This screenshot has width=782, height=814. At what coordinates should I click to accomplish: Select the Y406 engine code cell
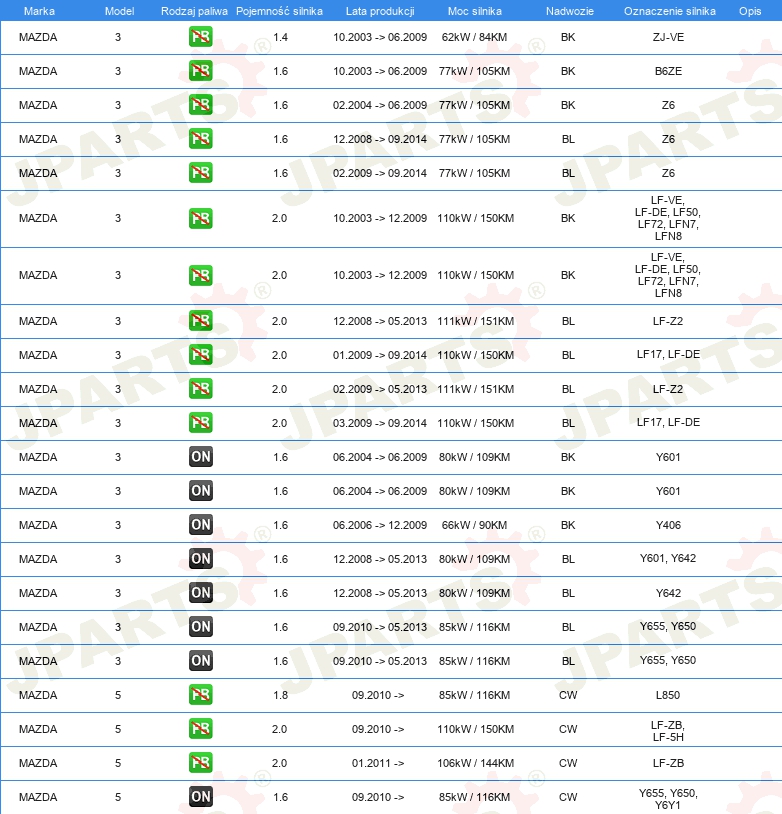pos(668,525)
